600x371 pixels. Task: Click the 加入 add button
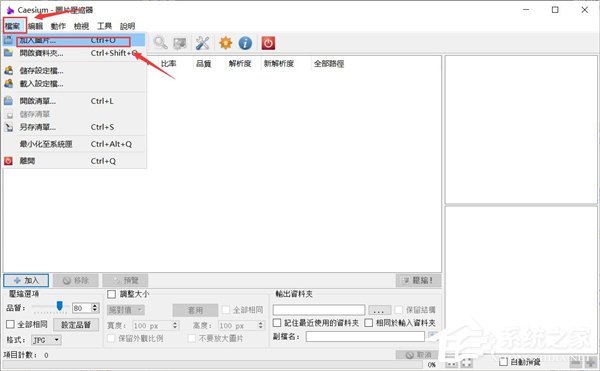[26, 280]
